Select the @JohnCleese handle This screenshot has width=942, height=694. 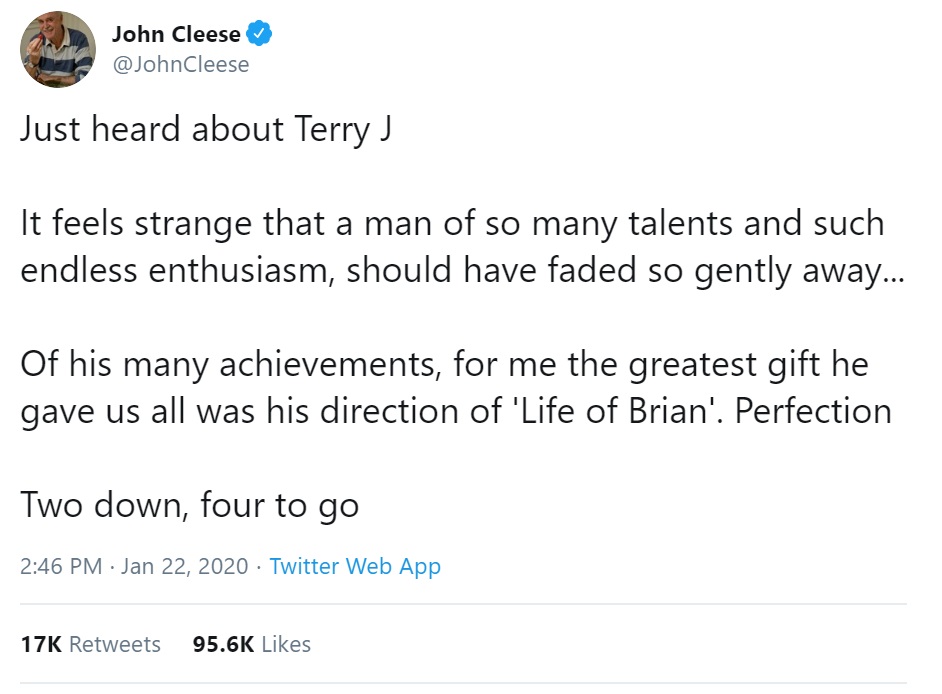tap(180, 65)
